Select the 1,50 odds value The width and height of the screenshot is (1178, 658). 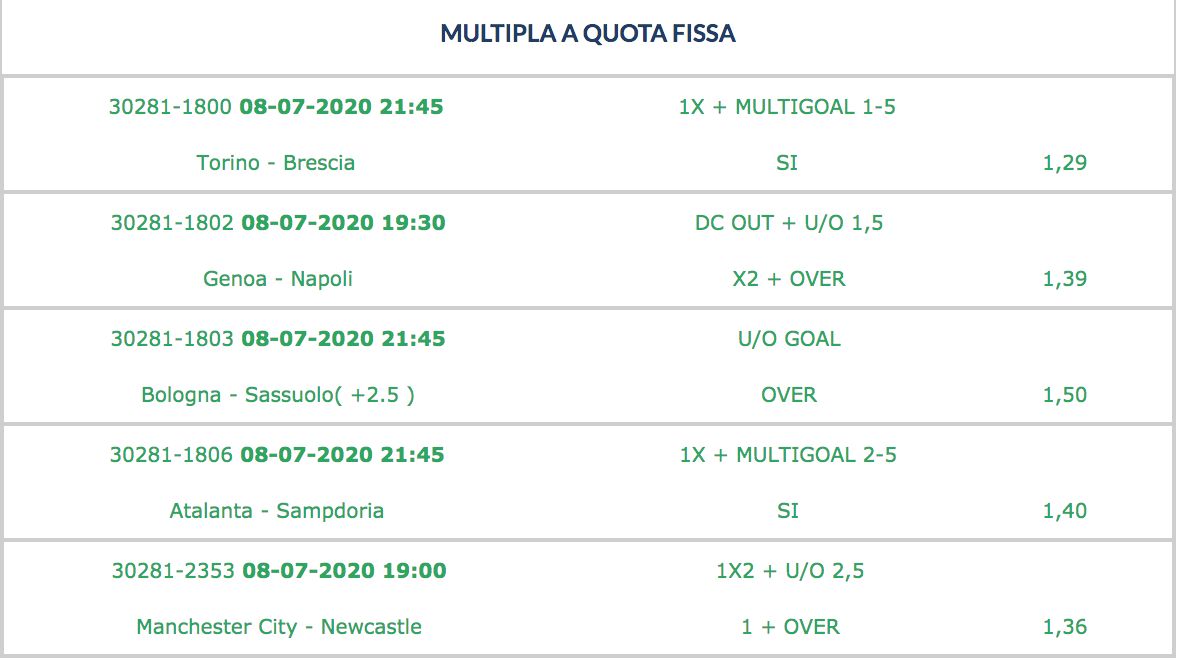pyautogui.click(x=1065, y=395)
